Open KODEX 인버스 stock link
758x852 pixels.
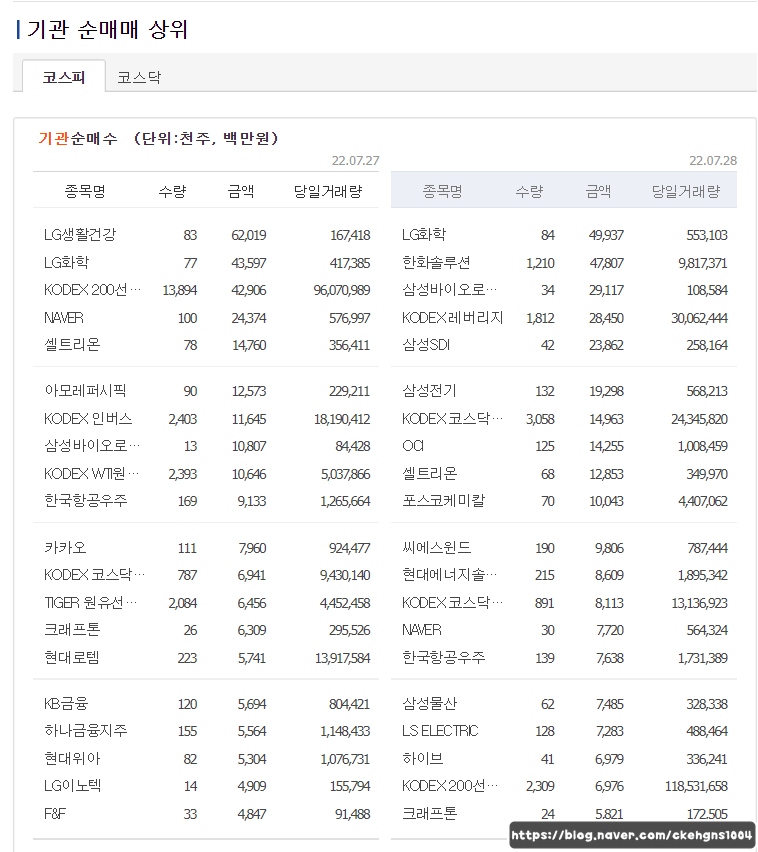[x=88, y=419]
